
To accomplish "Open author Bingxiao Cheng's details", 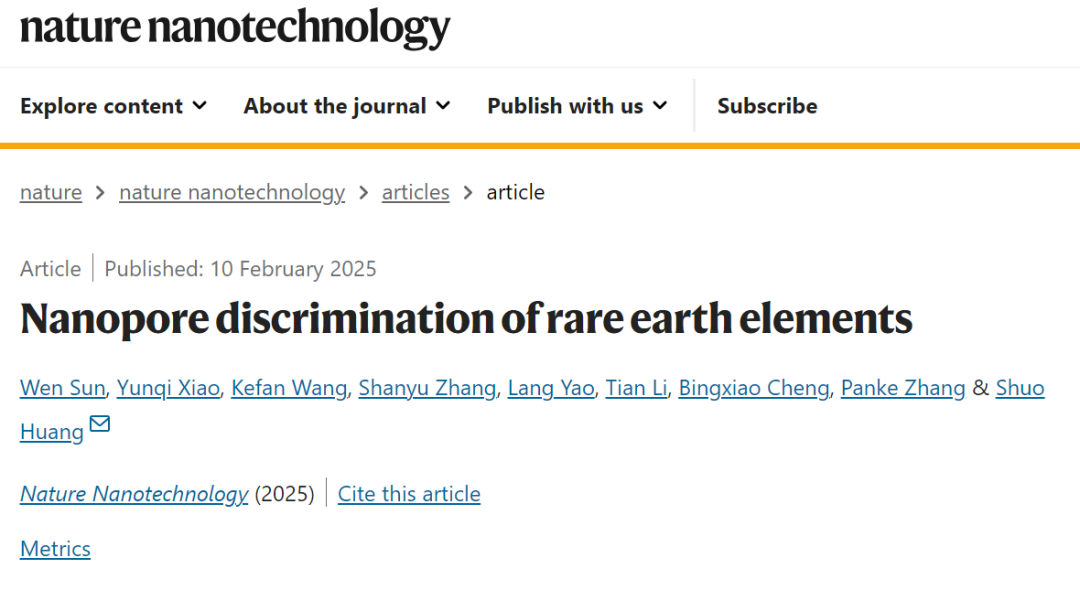I will (x=754, y=388).
